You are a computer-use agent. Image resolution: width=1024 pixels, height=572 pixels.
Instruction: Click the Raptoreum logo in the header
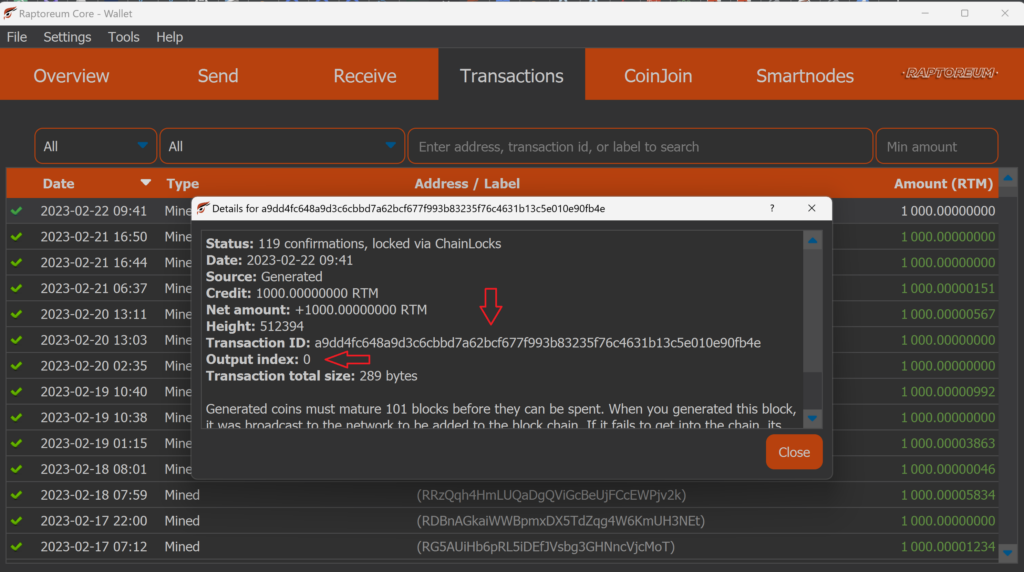tap(950, 72)
